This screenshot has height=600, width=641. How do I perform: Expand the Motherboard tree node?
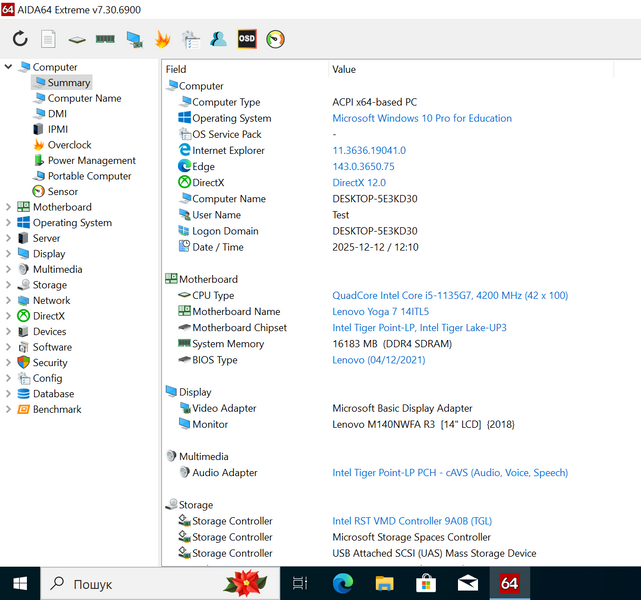point(8,207)
